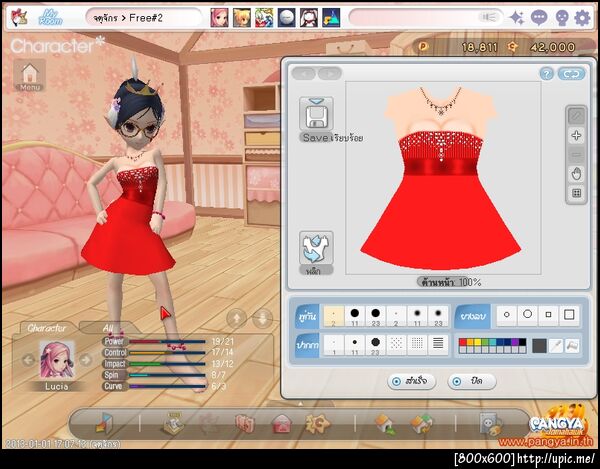Click the red mailbox icon in bottom bar
The height and width of the screenshot is (469, 600).
[x=282, y=424]
